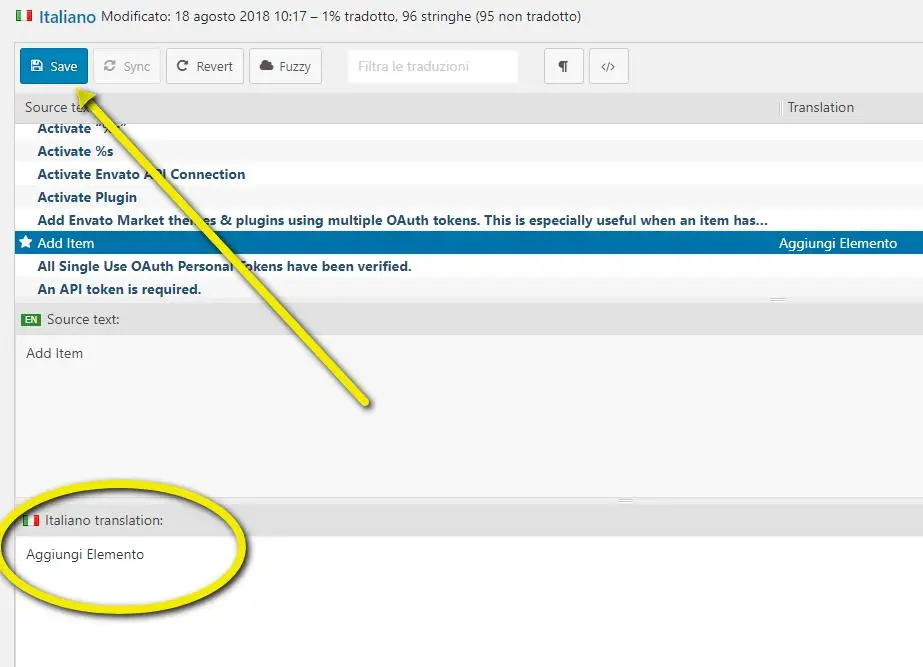Select 'Add Envato Market themes & plugins' row
This screenshot has height=667, width=923.
pos(469,220)
